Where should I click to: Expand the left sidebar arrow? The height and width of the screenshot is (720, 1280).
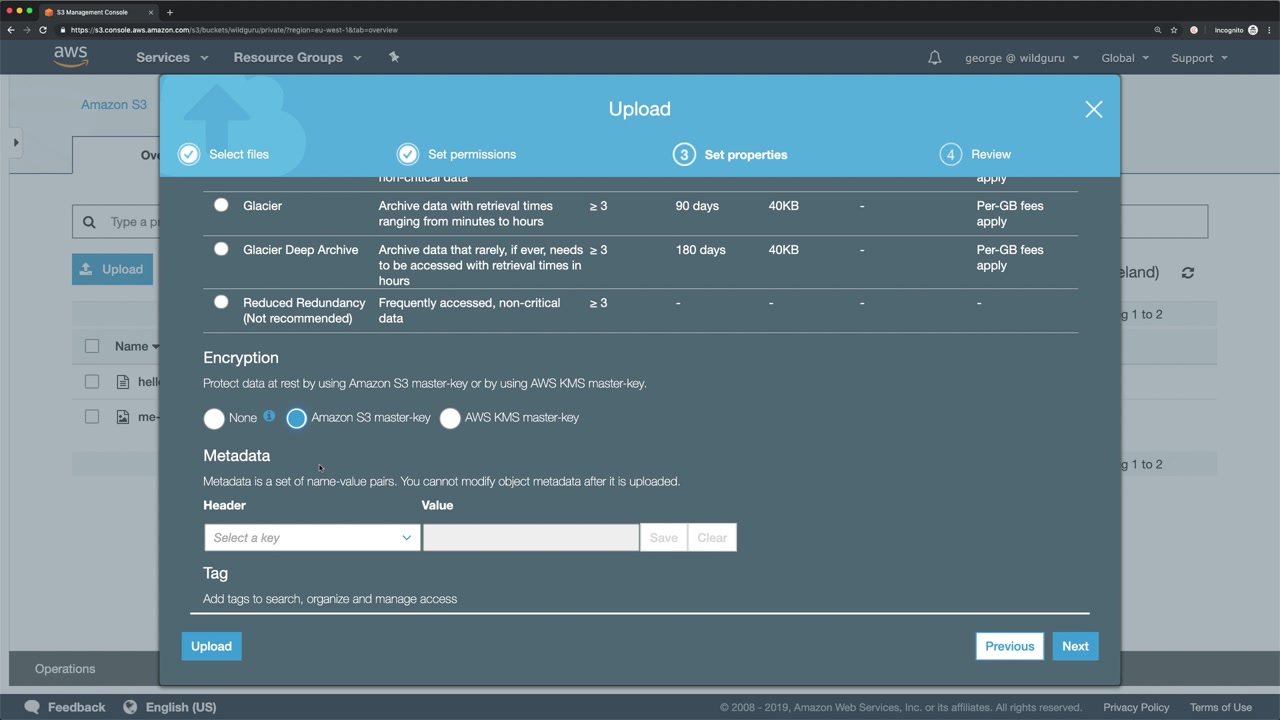(15, 142)
